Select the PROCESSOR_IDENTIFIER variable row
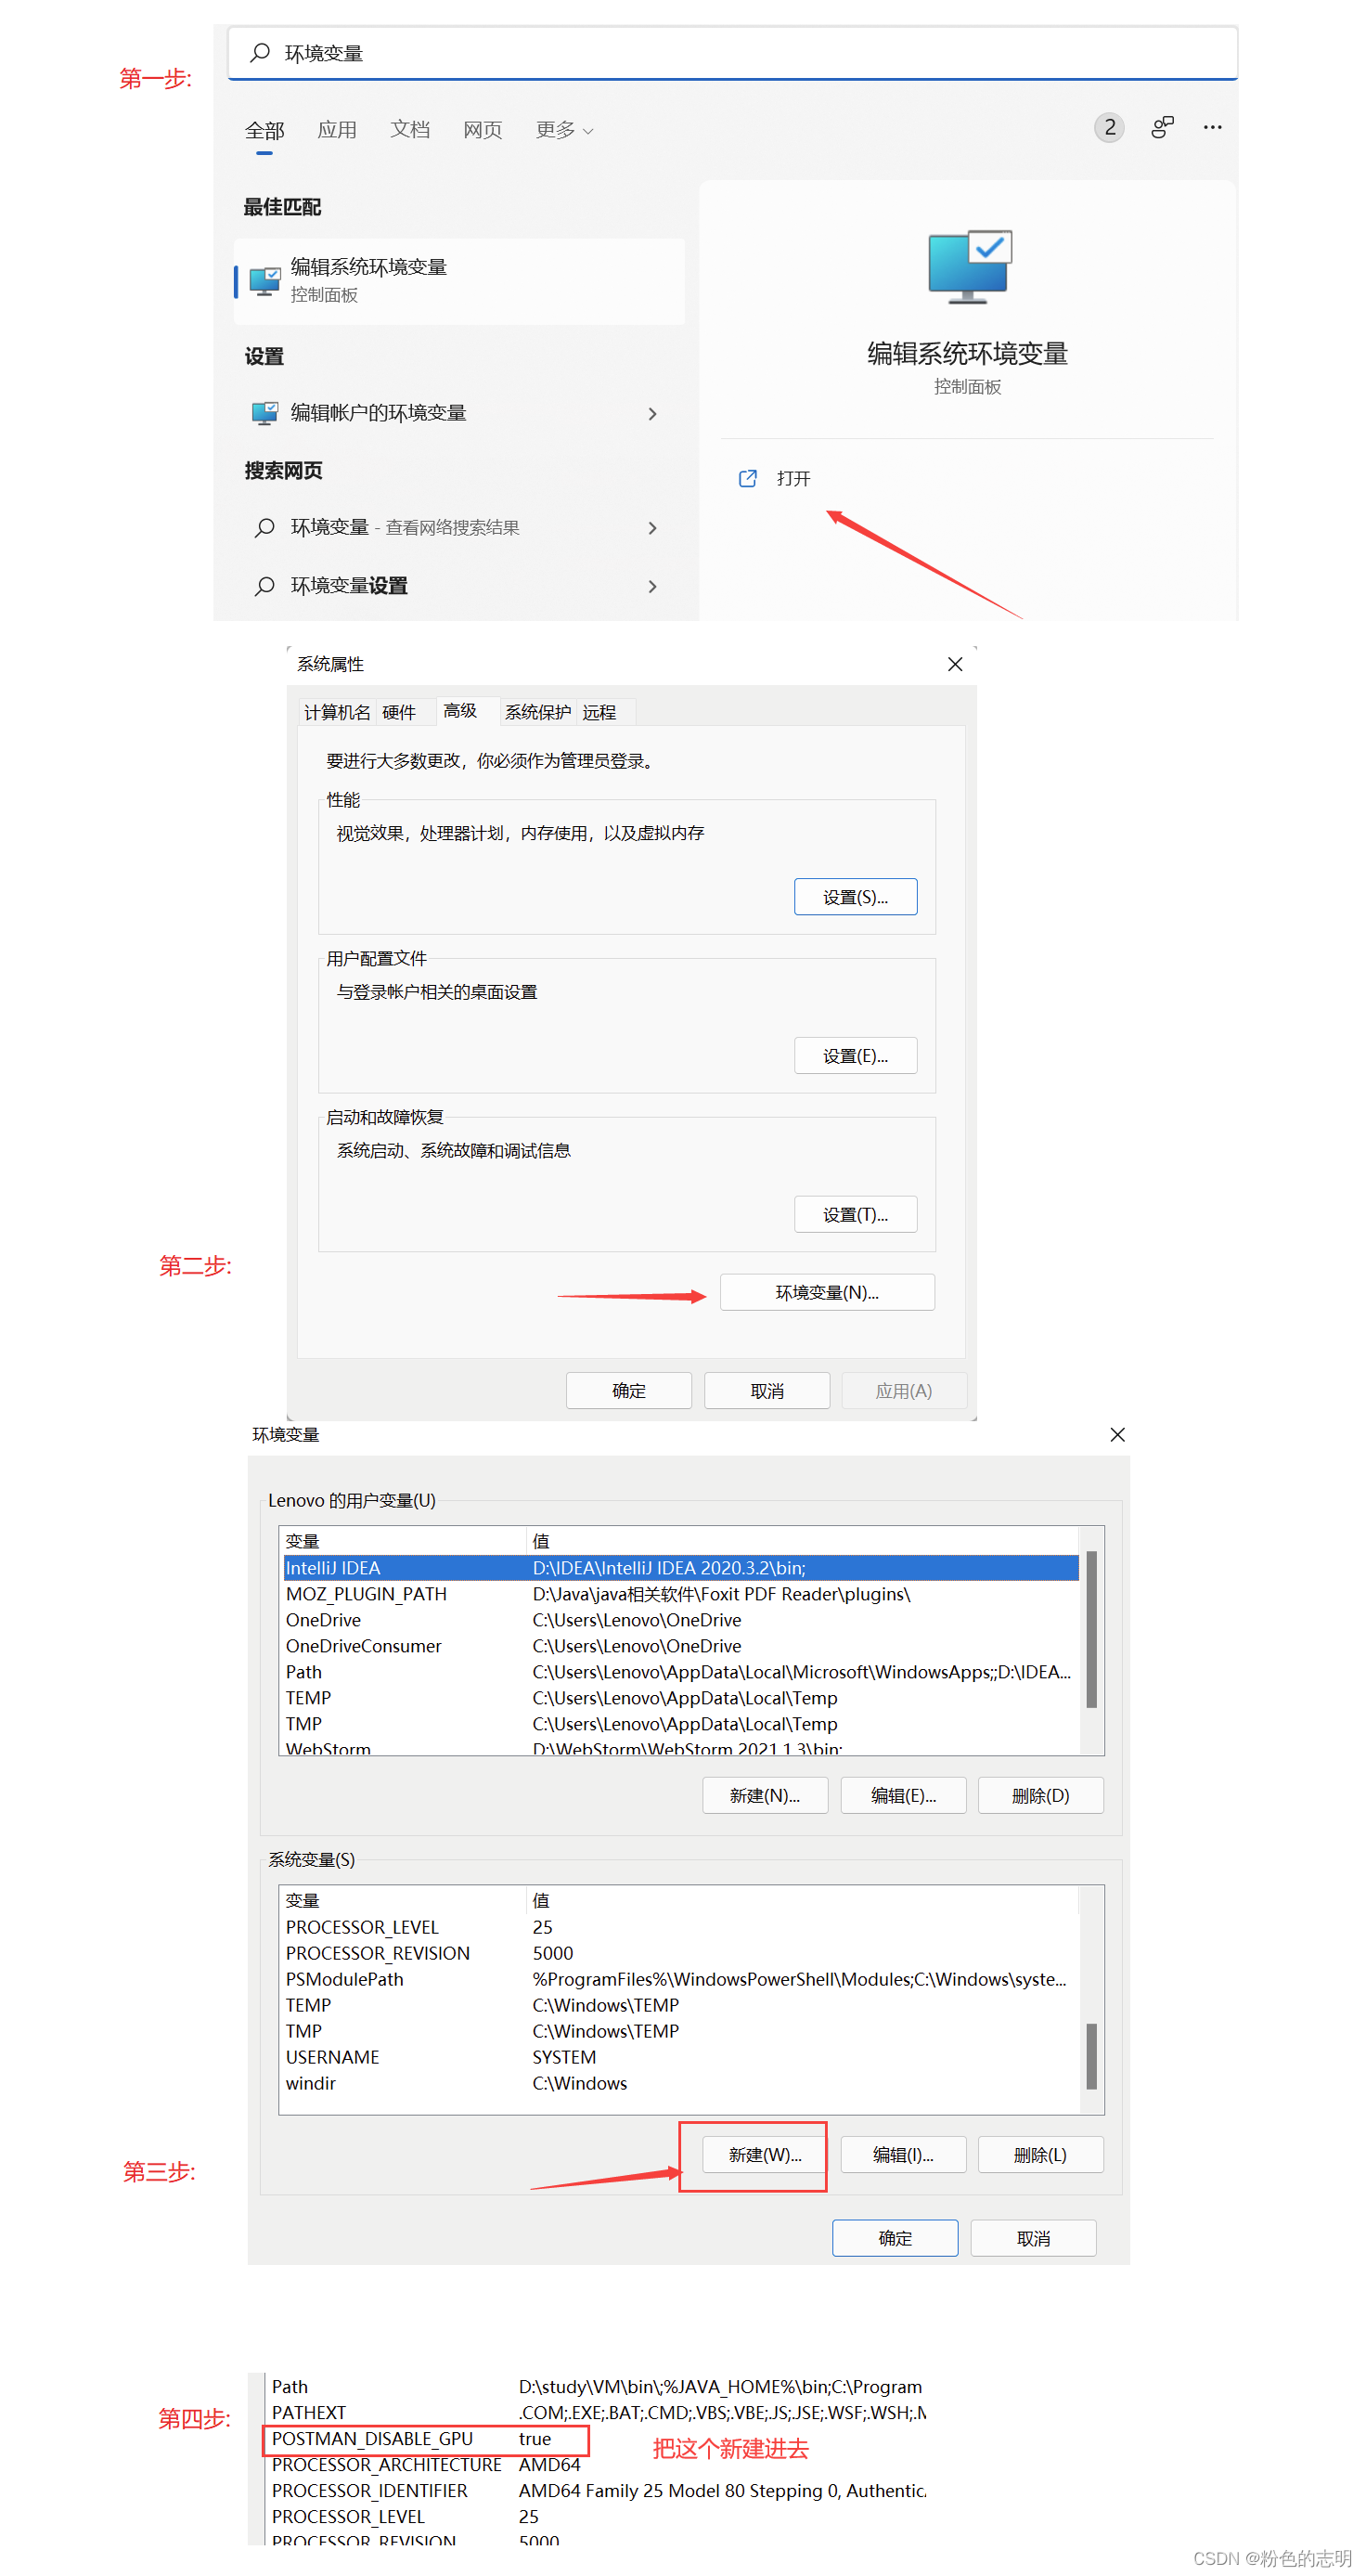Image resolution: width=1366 pixels, height=2576 pixels. [x=597, y=2491]
